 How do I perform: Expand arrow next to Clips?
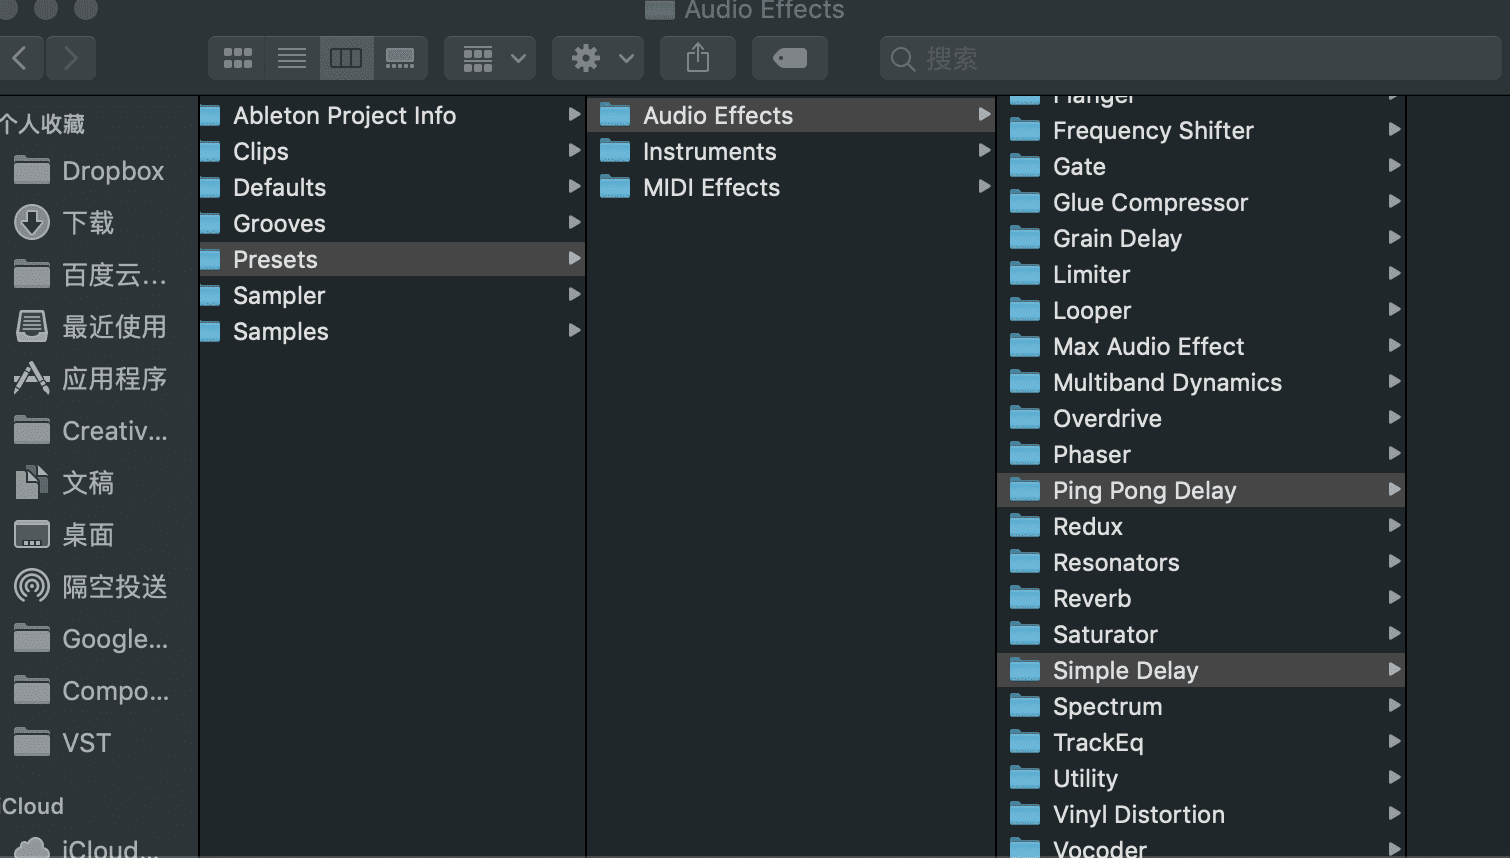[574, 150]
